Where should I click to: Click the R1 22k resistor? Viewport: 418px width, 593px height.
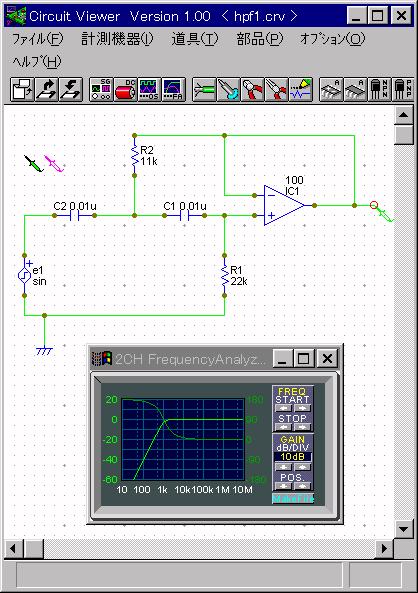point(224,275)
